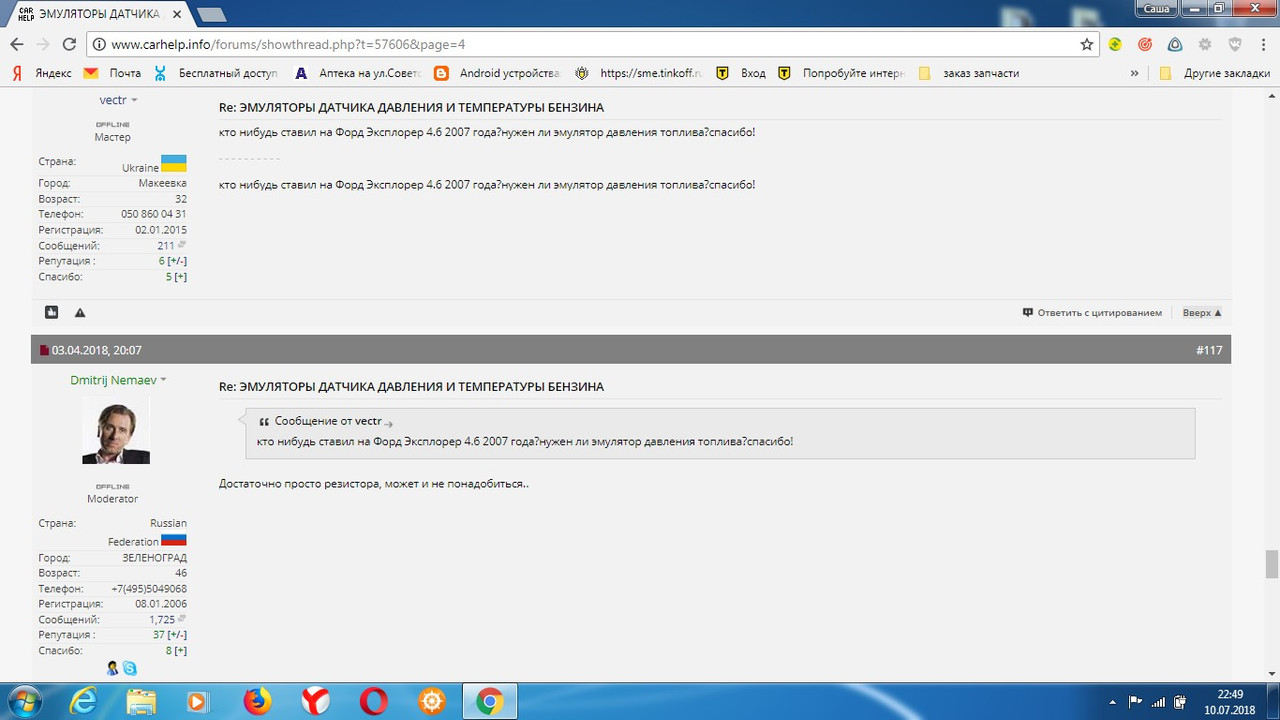Show hidden bookmarks via the double chevron

tap(1134, 73)
